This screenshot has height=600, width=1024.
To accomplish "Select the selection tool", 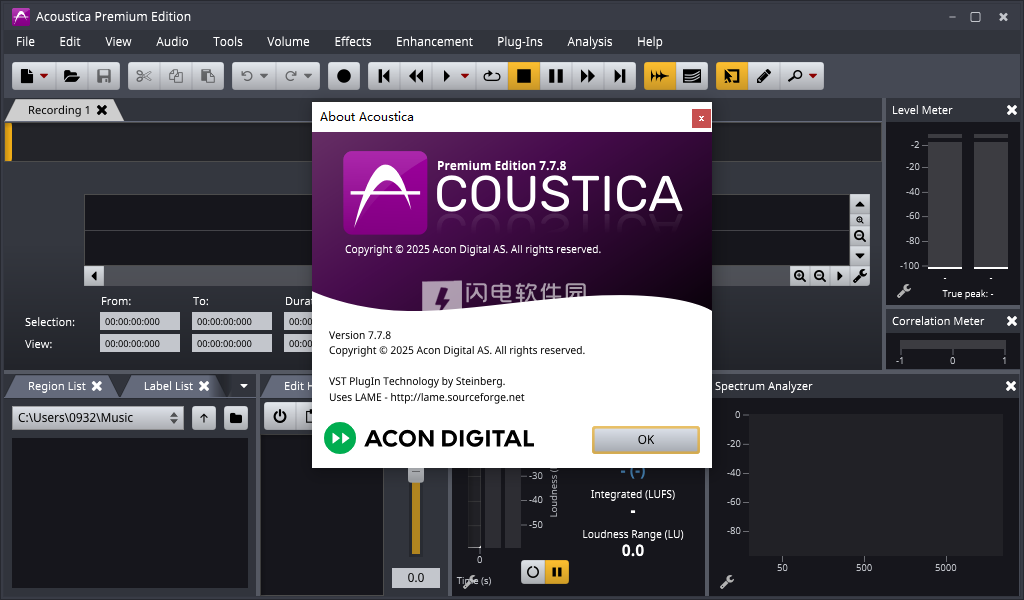I will coord(732,76).
